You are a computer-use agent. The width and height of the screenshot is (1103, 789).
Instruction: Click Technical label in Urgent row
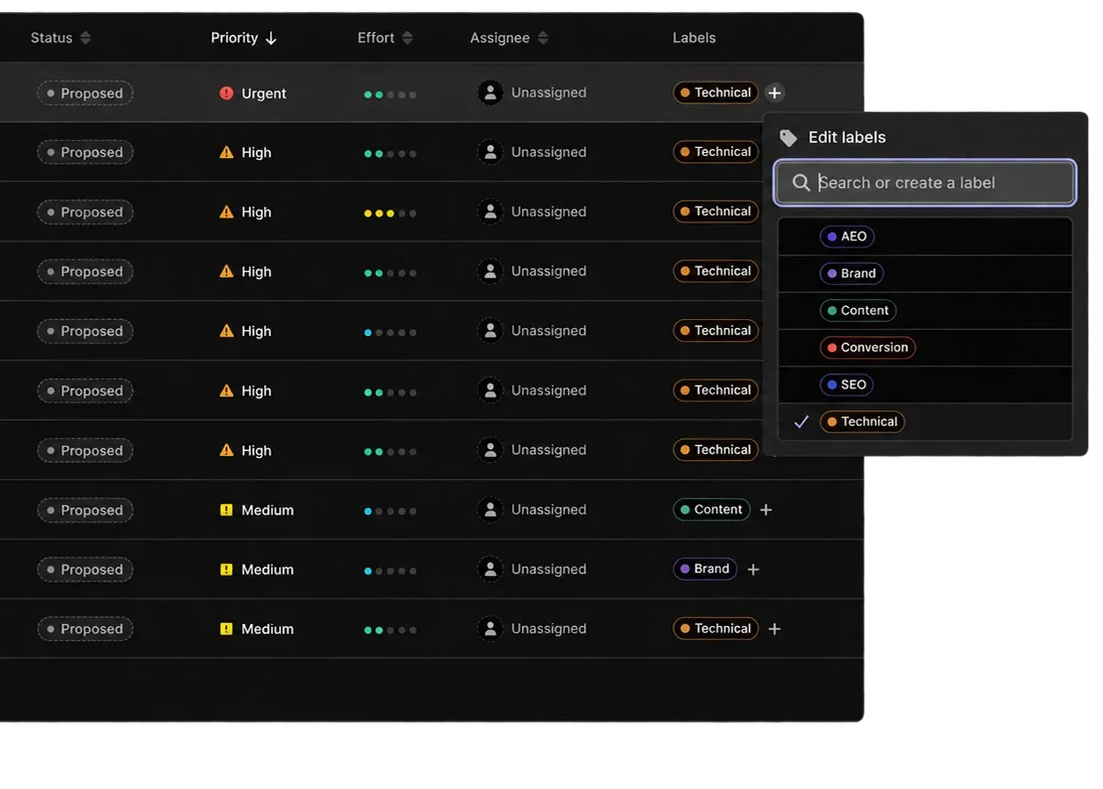click(715, 92)
